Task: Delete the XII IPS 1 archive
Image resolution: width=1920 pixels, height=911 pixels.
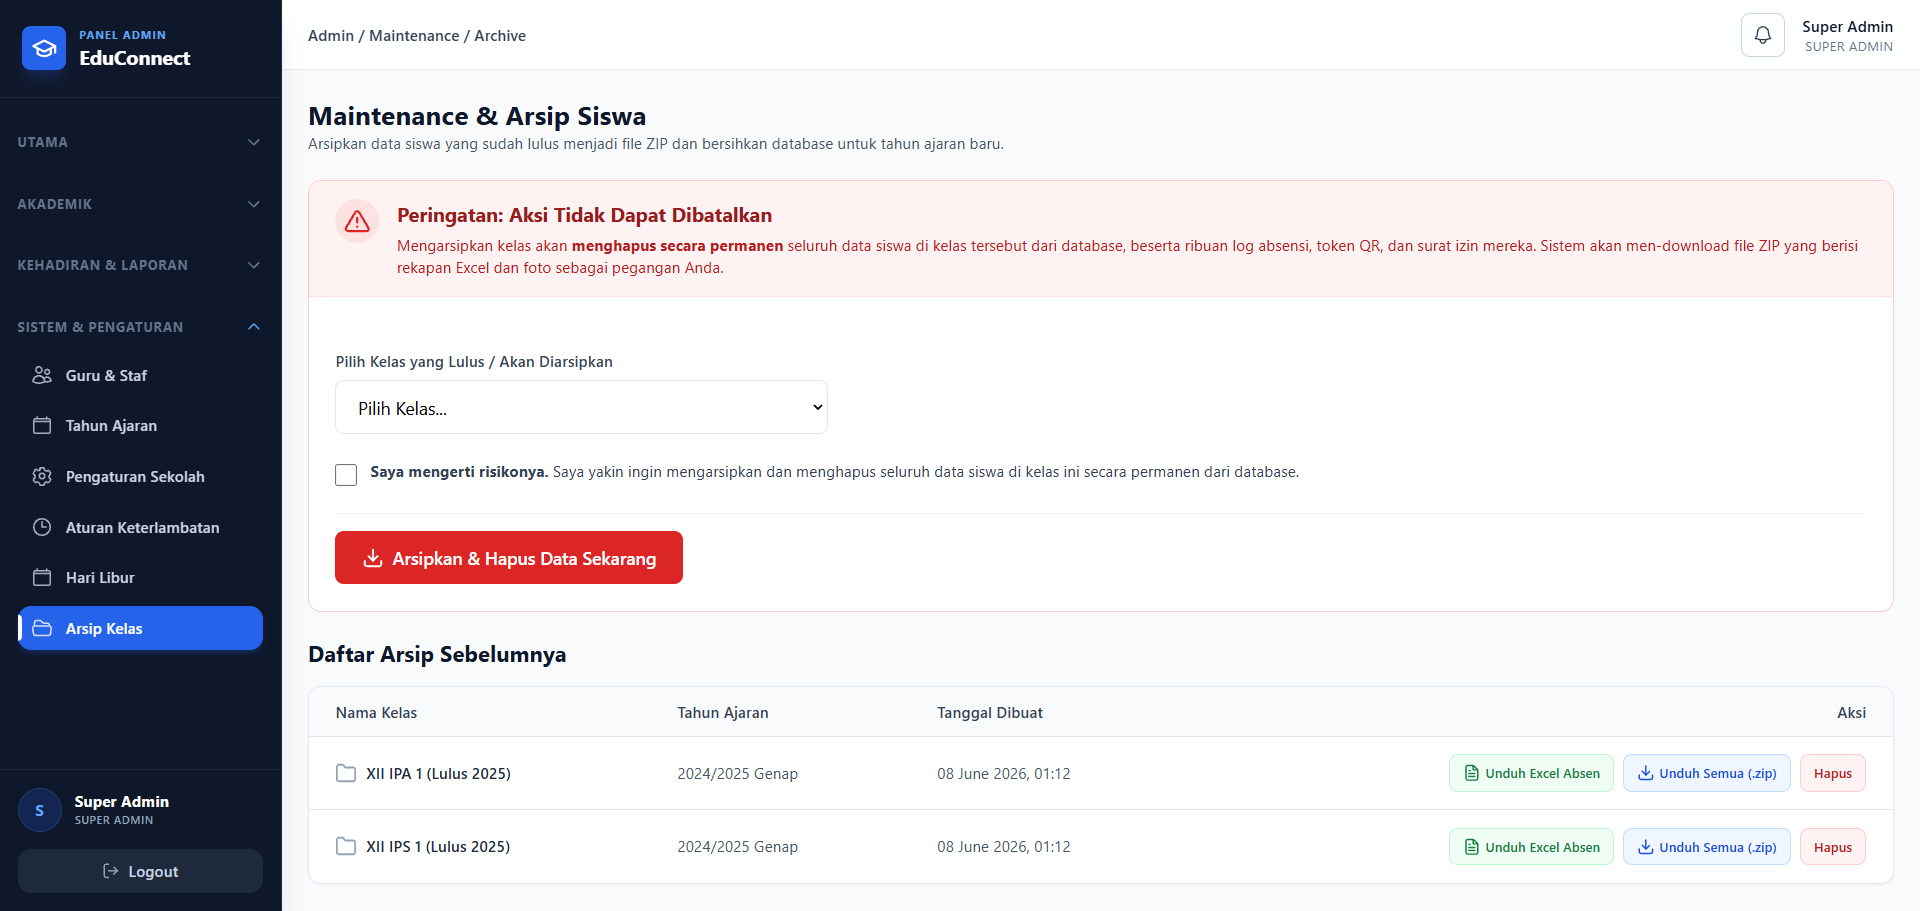Action: tap(1832, 847)
